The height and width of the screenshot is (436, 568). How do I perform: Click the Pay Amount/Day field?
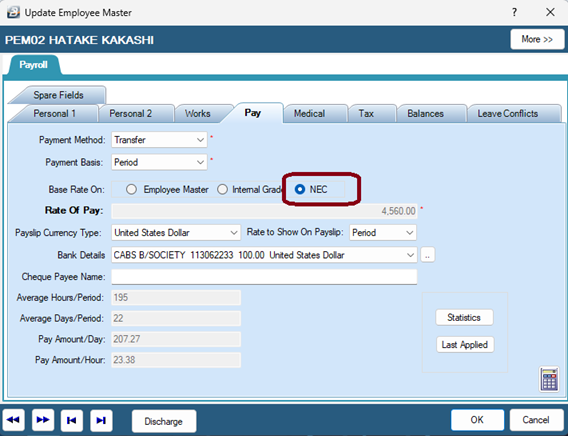(176, 339)
